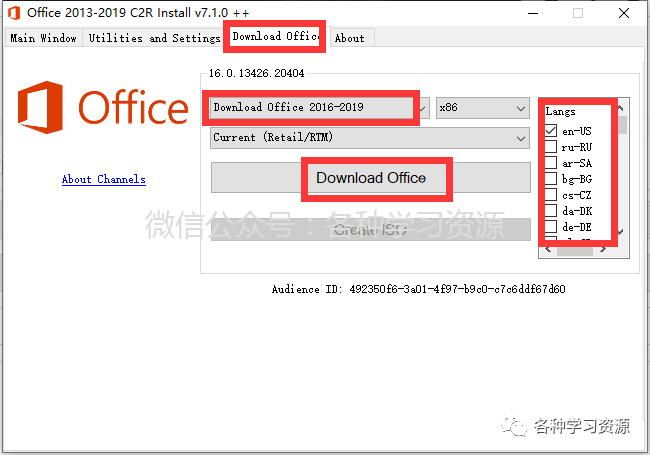
Task: Close the C2R Install window
Action: click(623, 13)
